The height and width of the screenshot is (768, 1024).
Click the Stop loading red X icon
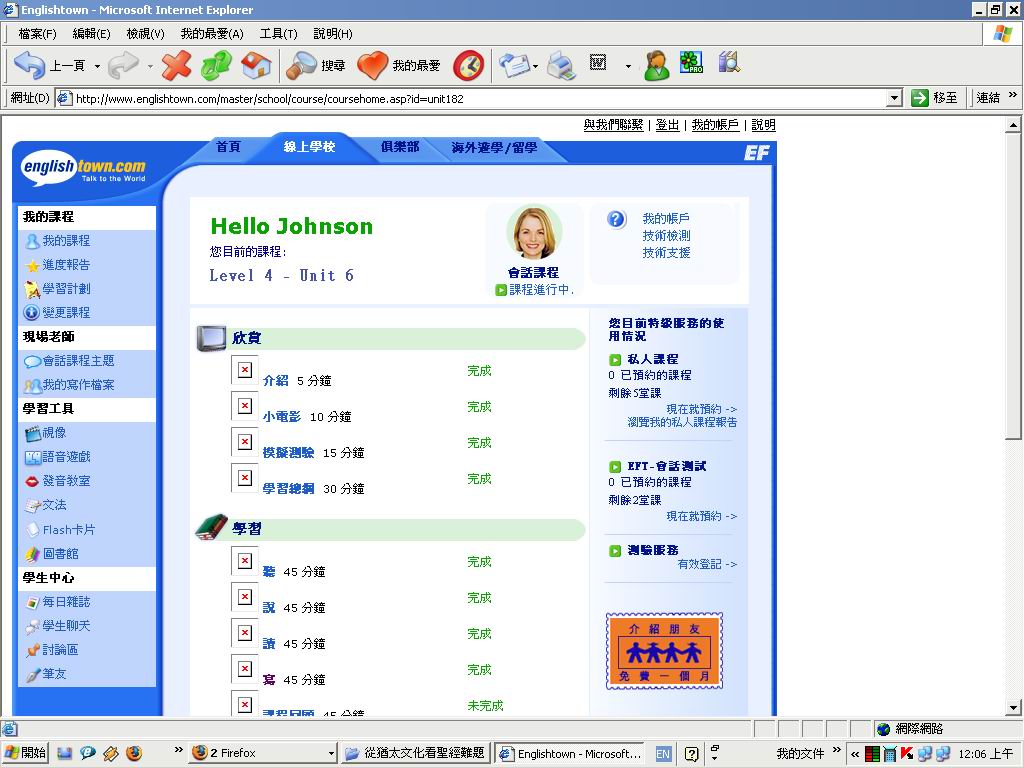pos(177,66)
